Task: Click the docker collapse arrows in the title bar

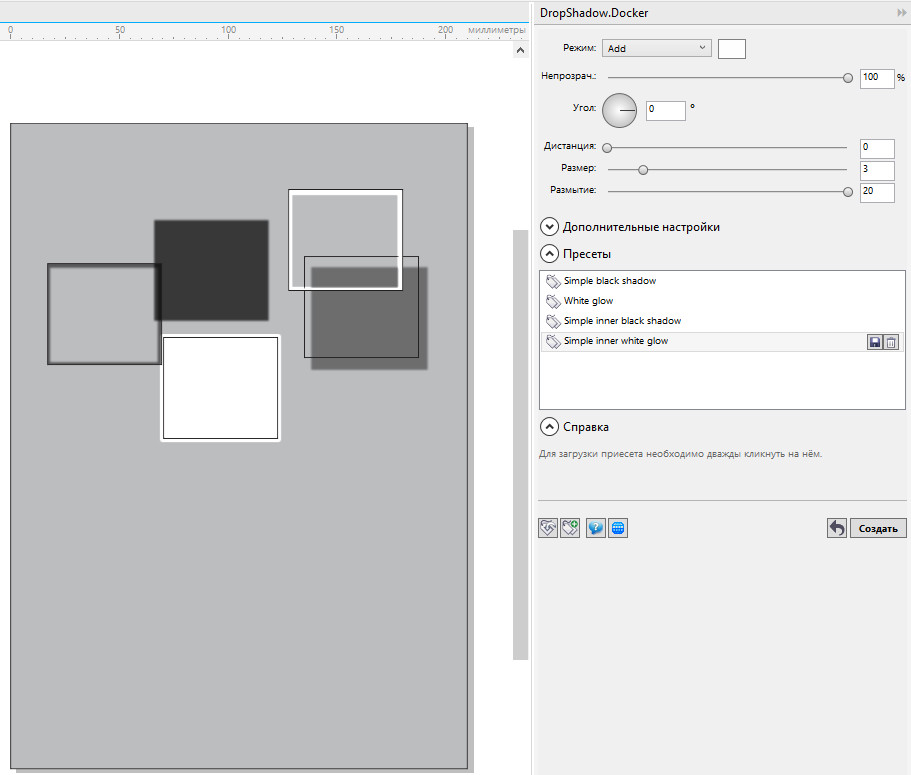Action: point(901,12)
